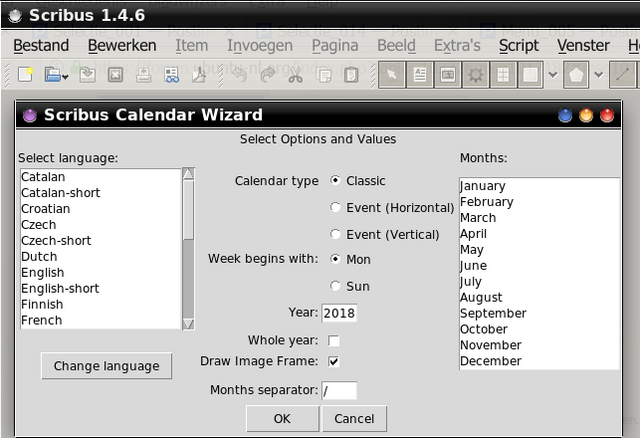This screenshot has height=438, width=640.
Task: Click the OK button
Action: click(282, 418)
